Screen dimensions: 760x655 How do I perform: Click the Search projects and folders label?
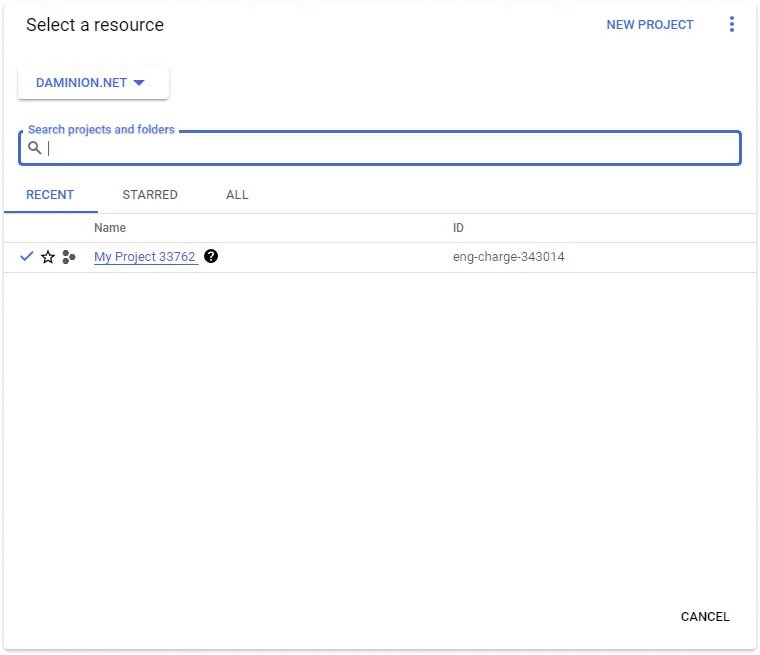coord(101,130)
